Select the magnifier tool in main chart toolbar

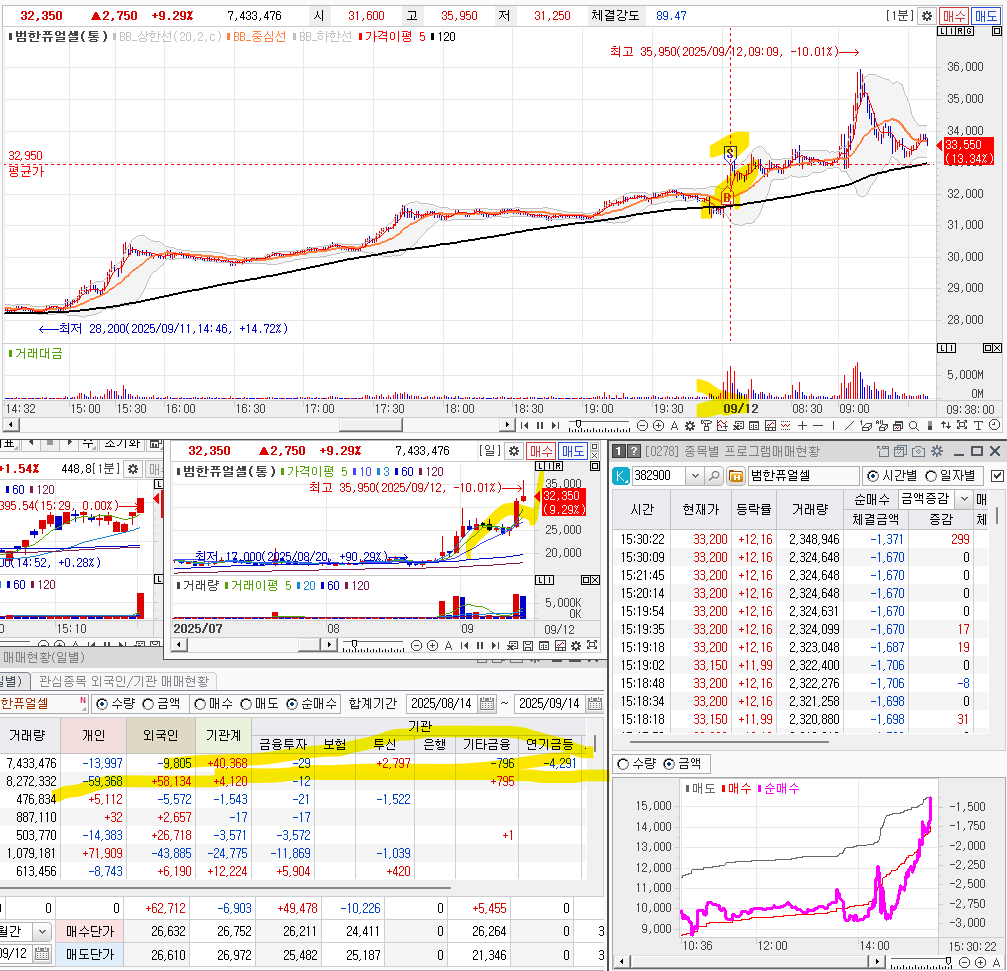[913, 425]
